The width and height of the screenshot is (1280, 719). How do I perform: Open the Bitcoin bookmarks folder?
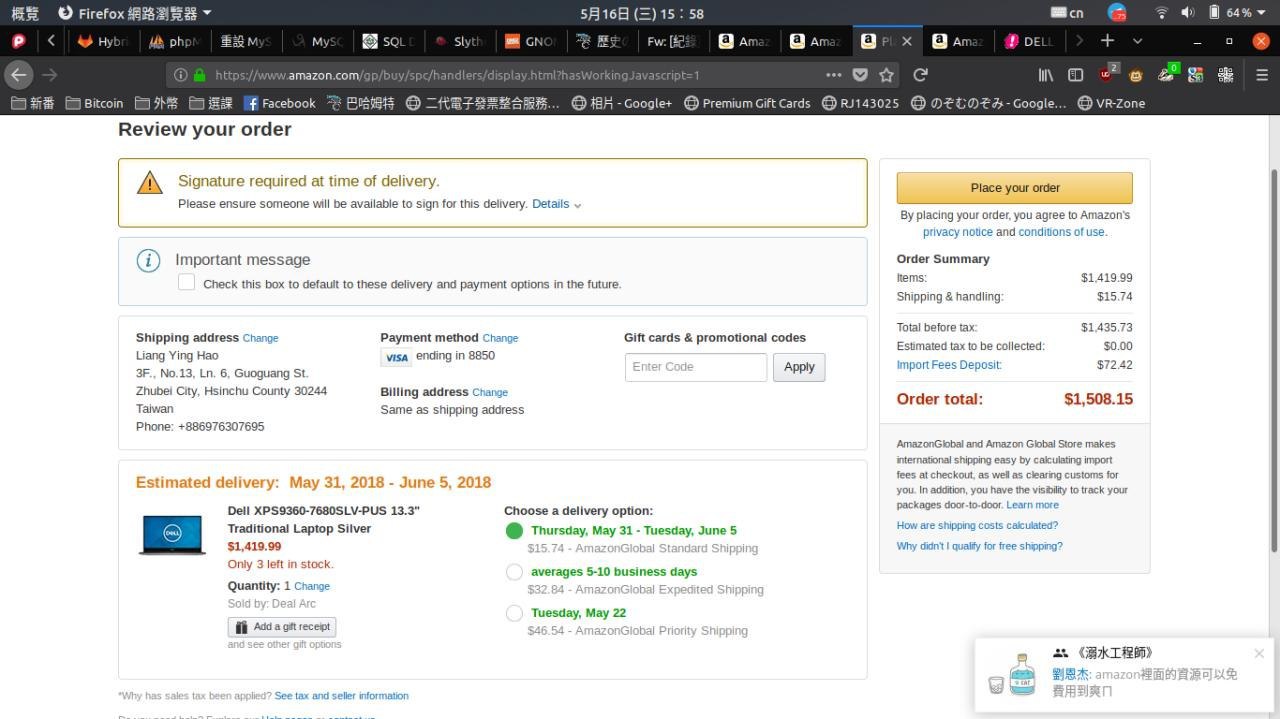coord(94,103)
